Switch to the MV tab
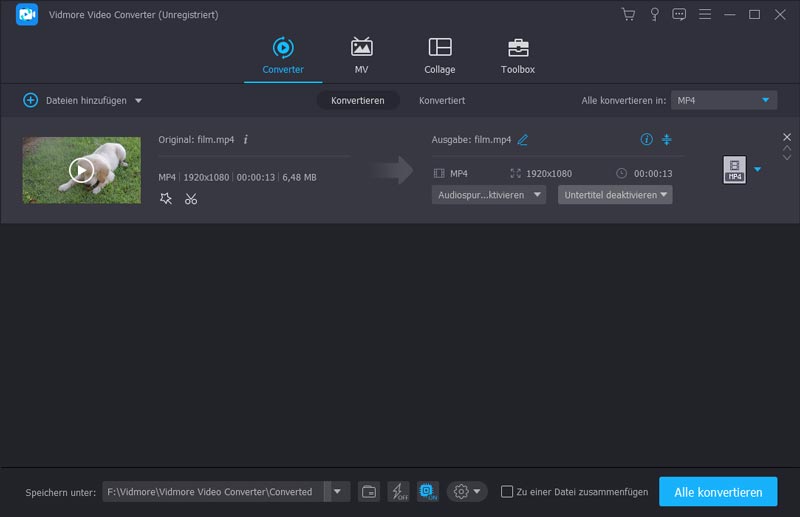This screenshot has width=800, height=517. point(361,56)
